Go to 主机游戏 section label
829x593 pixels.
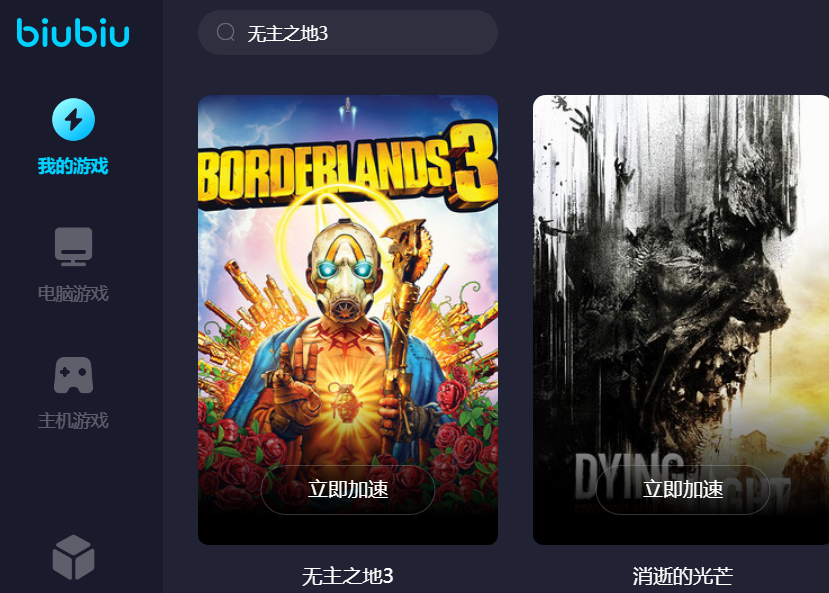(x=73, y=421)
